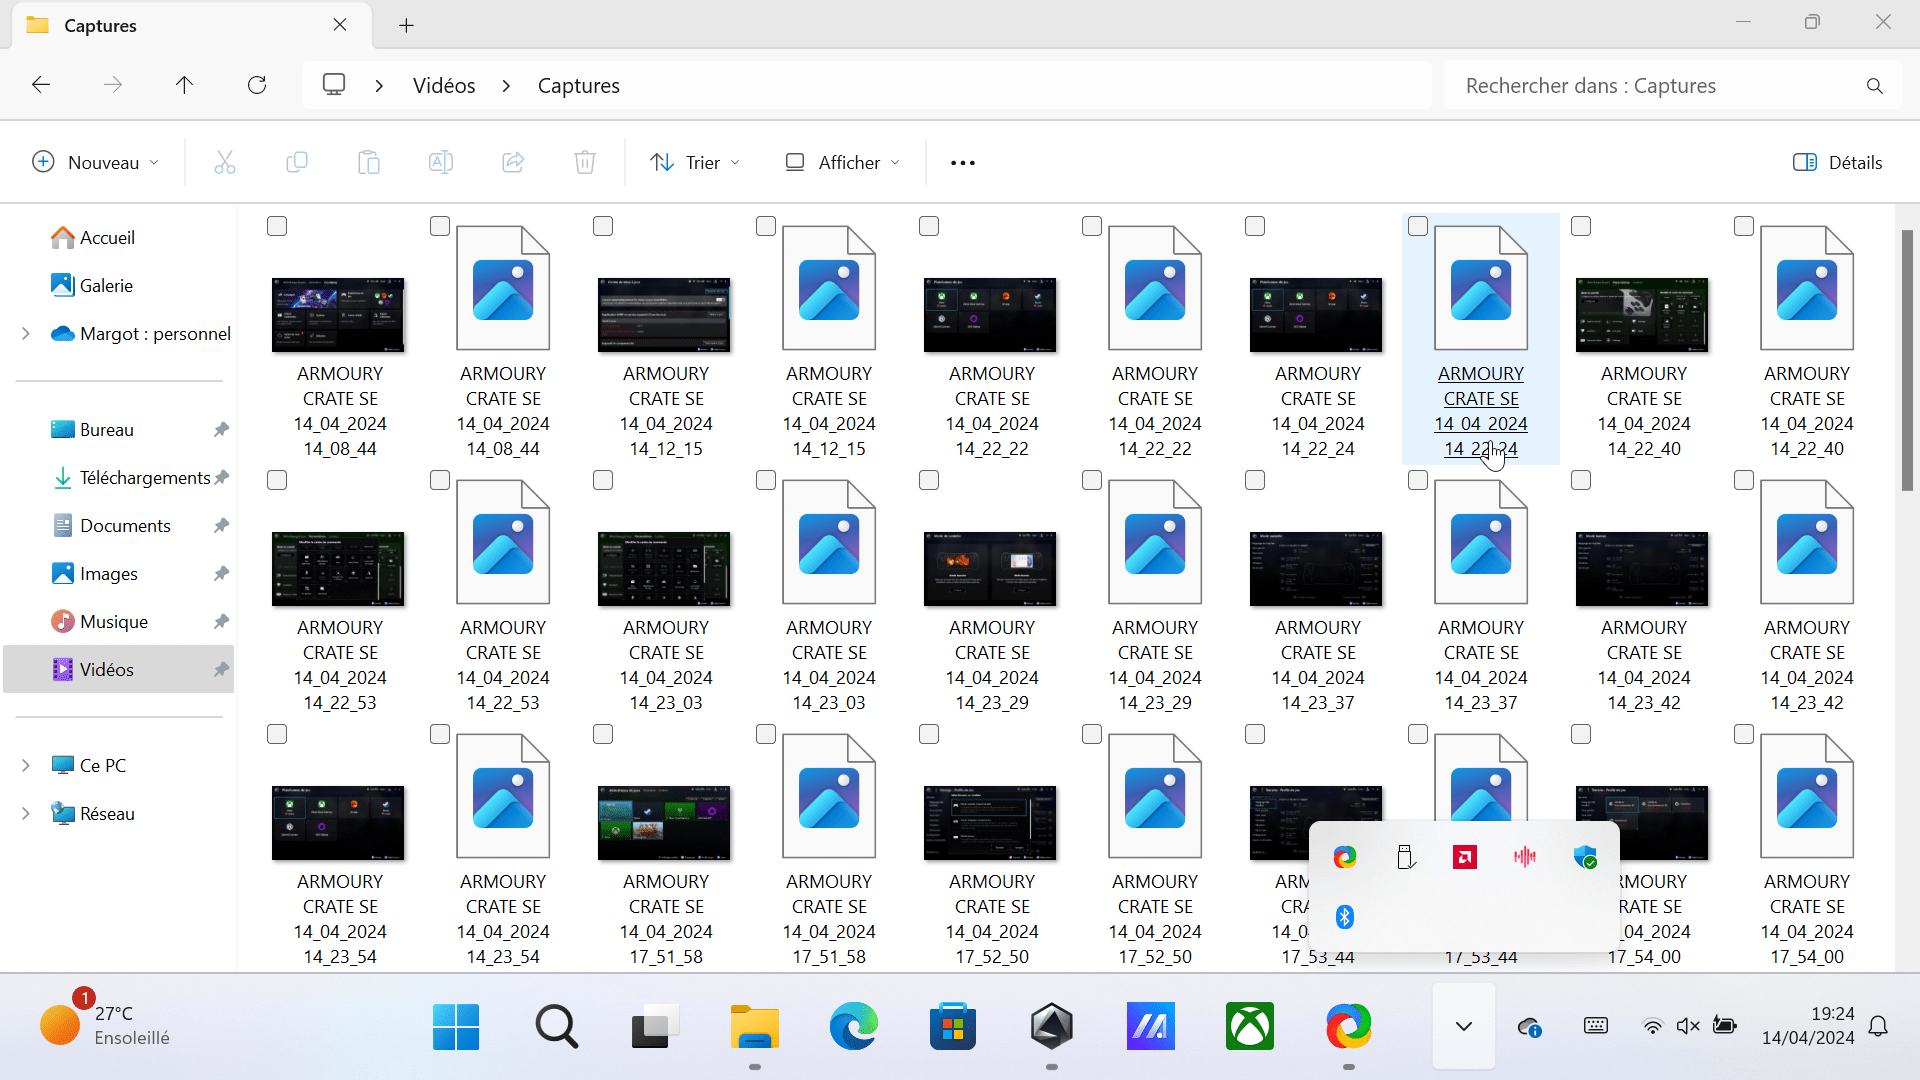Switch to the Captures tab

click(x=190, y=25)
